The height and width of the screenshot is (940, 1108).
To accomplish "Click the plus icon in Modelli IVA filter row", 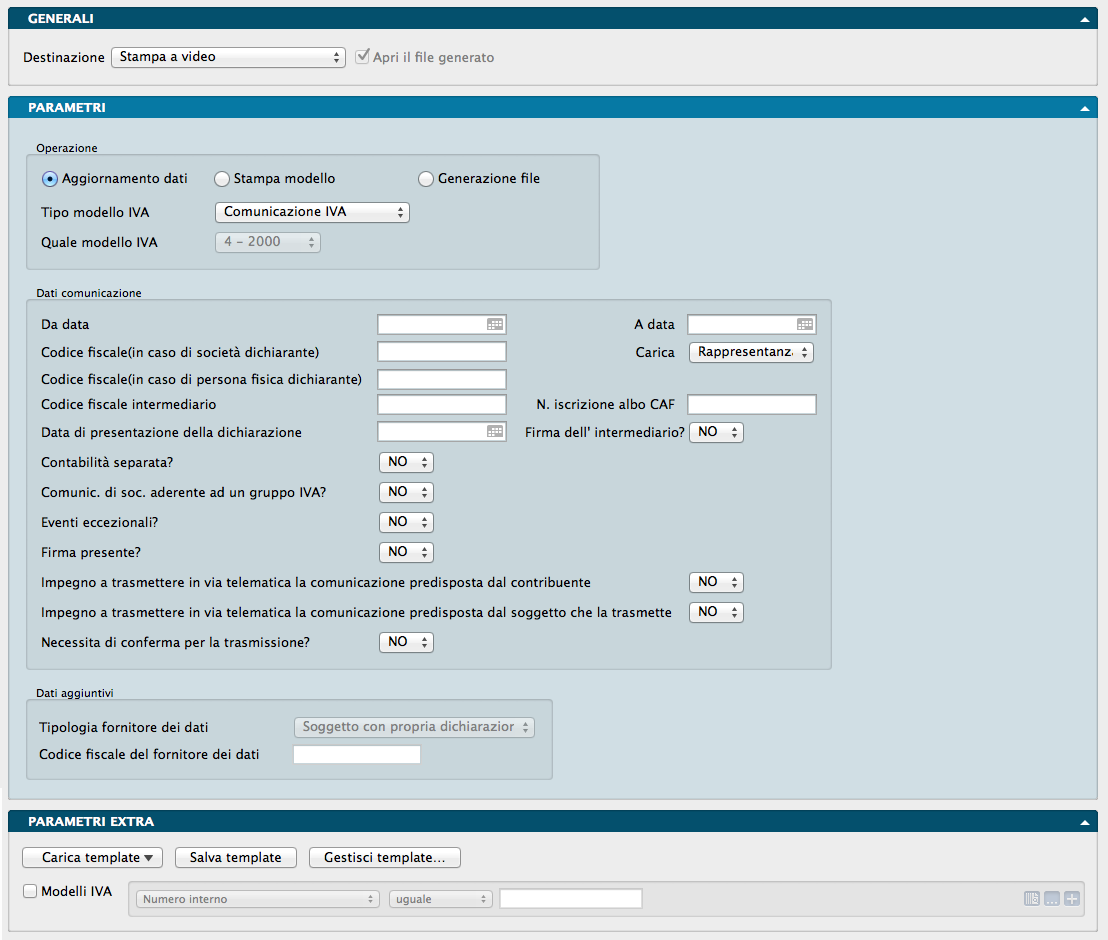I will pos(1071,899).
